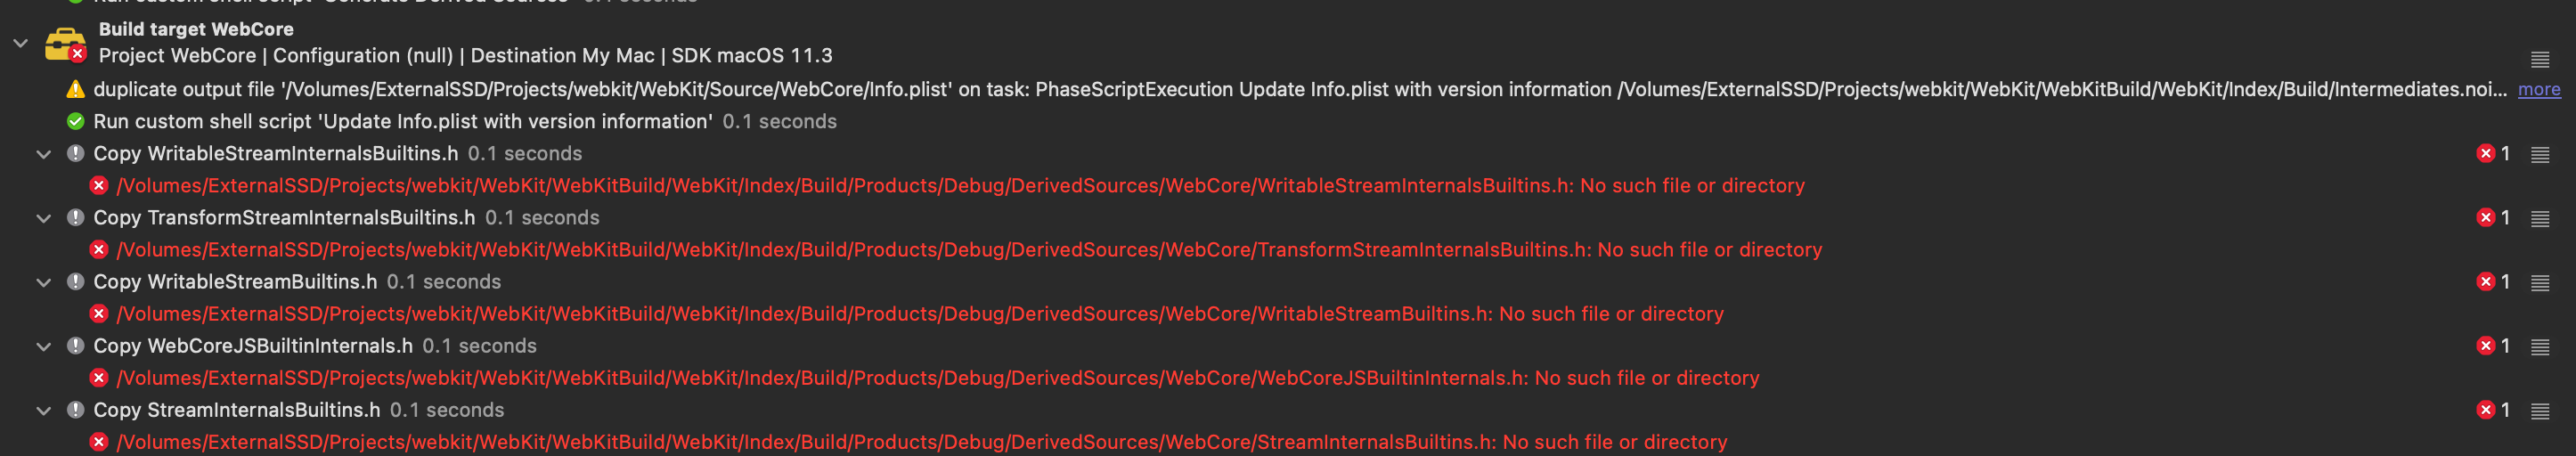Collapse Copy StreamInternalsBuiltins.h step
2576x456 pixels.
pos(43,410)
